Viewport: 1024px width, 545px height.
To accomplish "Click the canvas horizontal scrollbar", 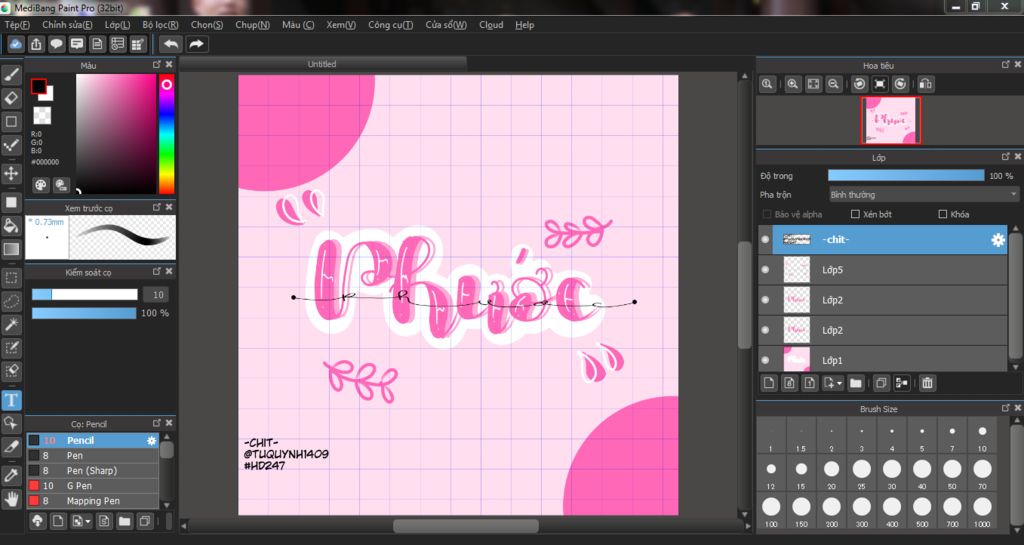I will tap(466, 525).
